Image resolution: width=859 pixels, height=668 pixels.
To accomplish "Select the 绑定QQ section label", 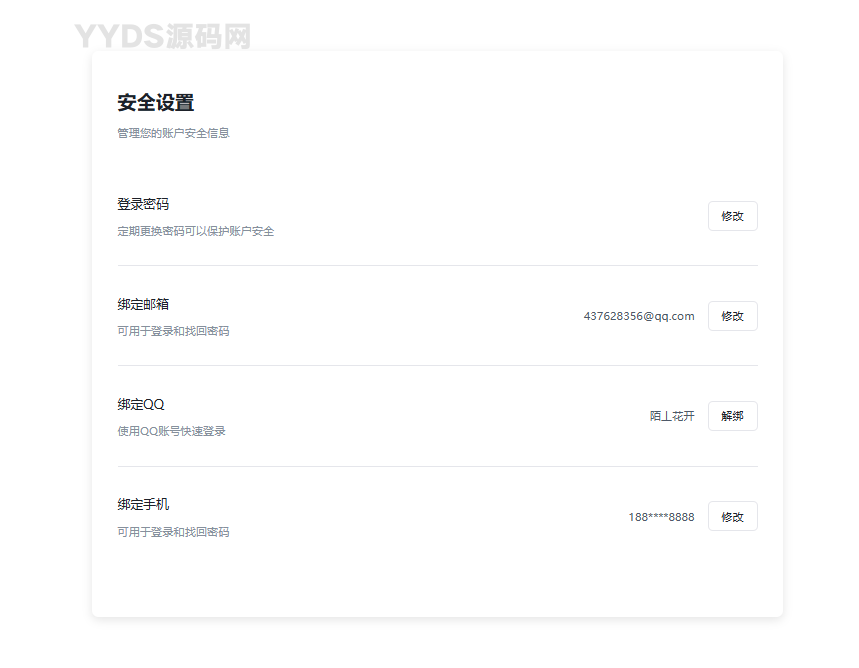I will click(x=140, y=403).
